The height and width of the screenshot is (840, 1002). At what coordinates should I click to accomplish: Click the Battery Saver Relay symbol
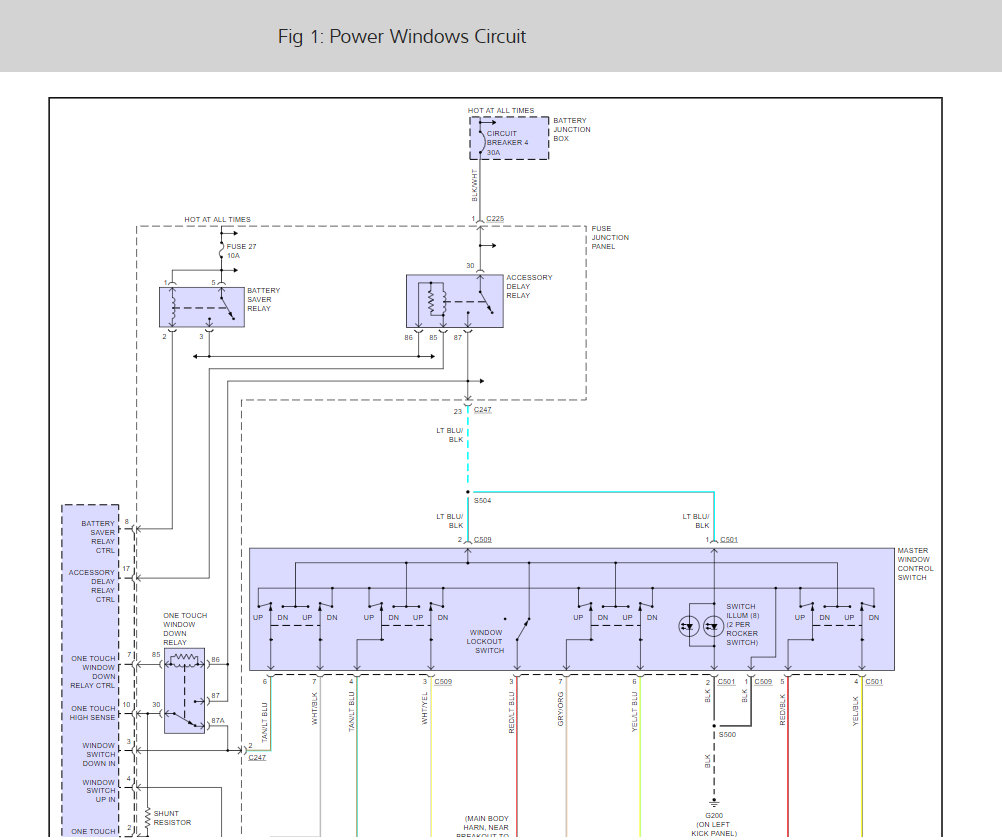tap(201, 306)
